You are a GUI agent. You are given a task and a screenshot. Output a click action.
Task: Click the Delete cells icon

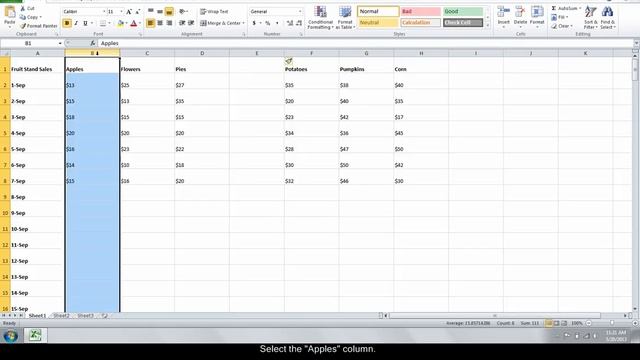[520, 12]
